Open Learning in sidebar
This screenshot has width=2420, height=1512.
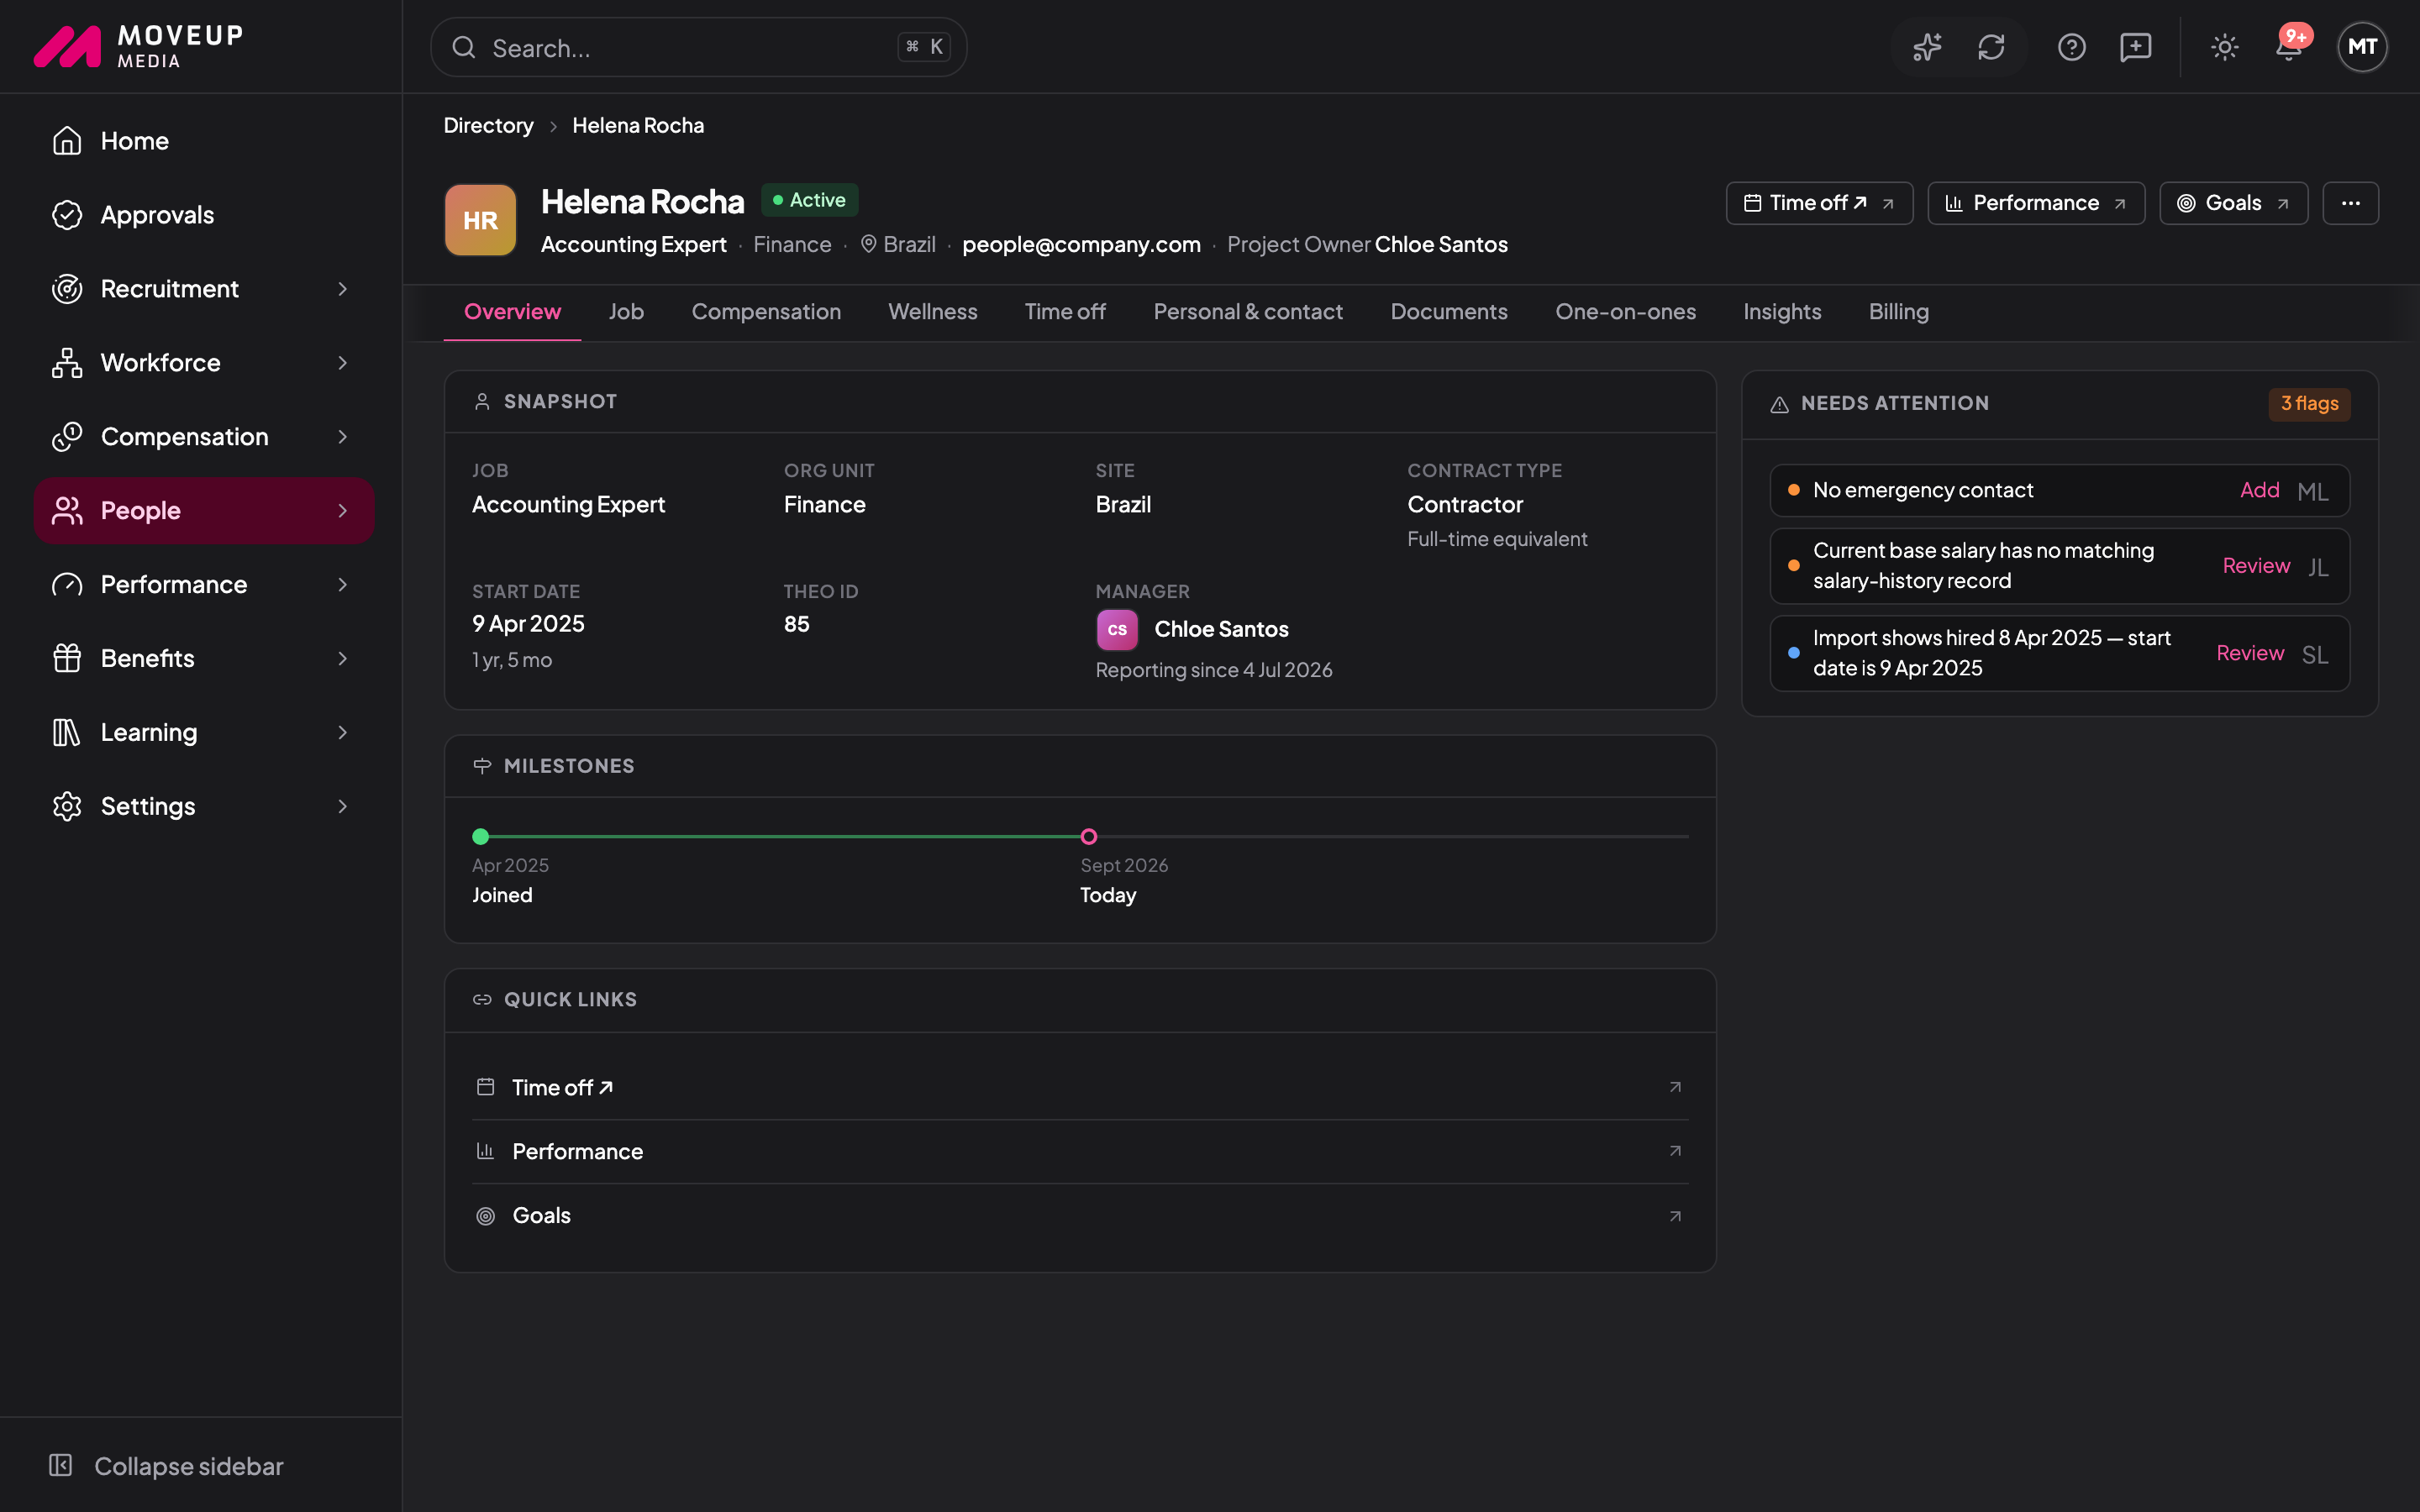tap(203, 733)
